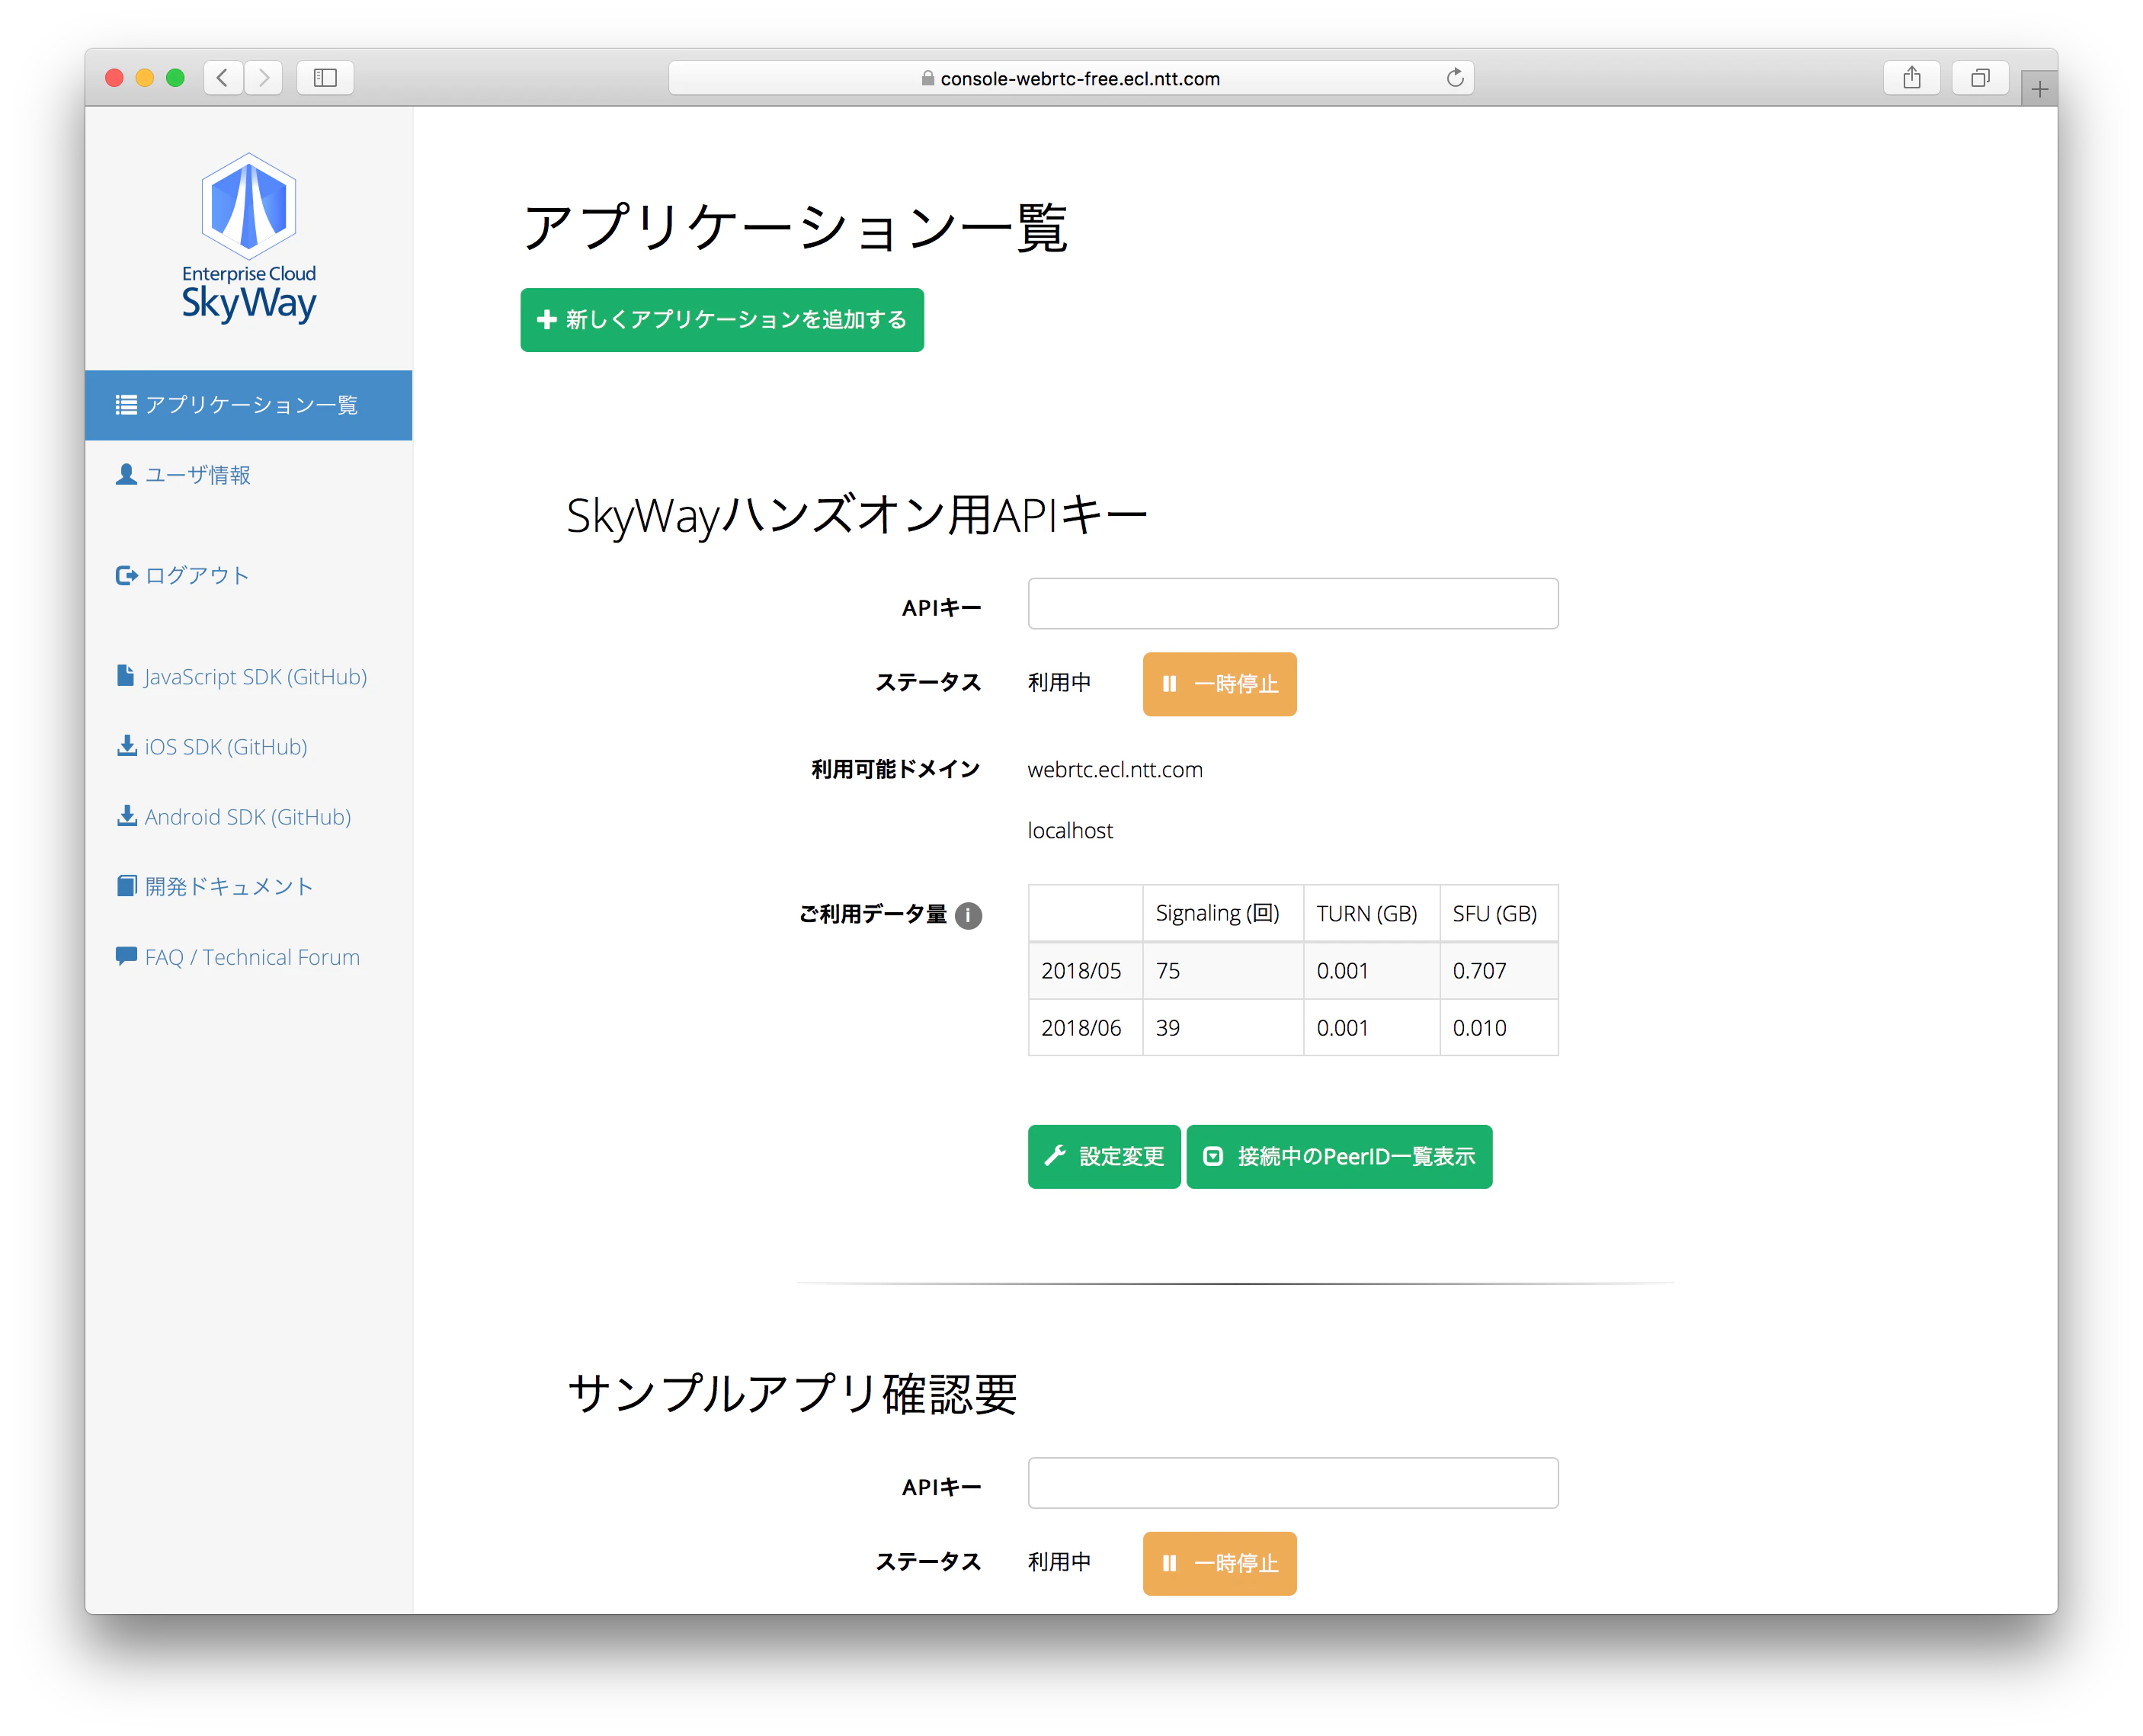The width and height of the screenshot is (2143, 1736).
Task: Click the Signaling (回) column header
Action: 1222,913
